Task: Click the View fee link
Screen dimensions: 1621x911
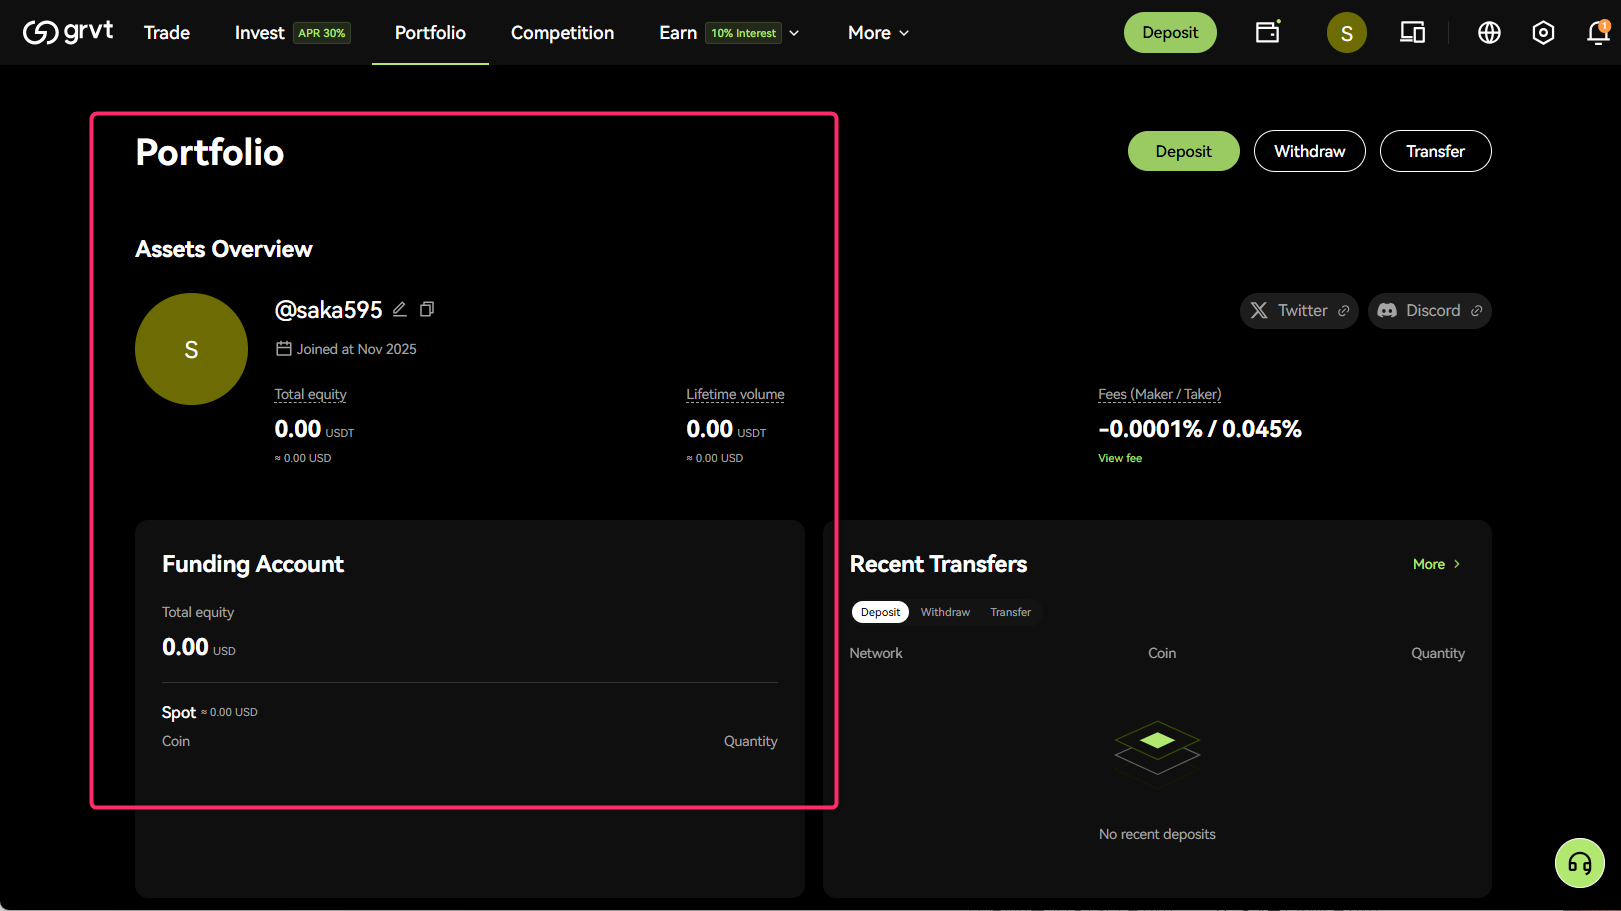Action: [1119, 458]
